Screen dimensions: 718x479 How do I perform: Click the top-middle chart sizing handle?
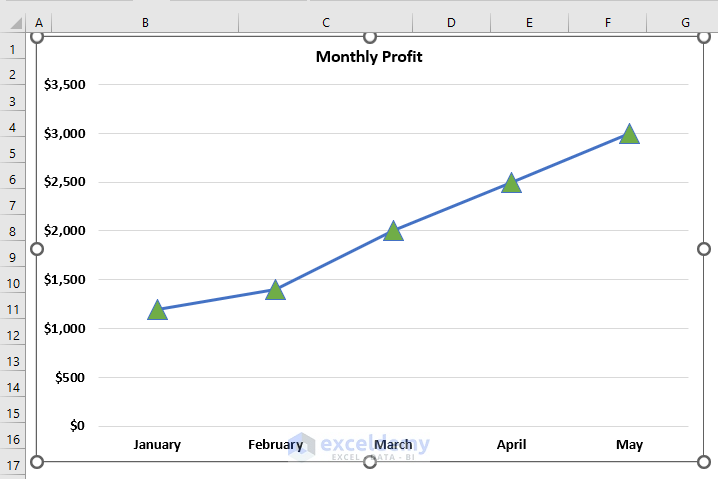(370, 37)
